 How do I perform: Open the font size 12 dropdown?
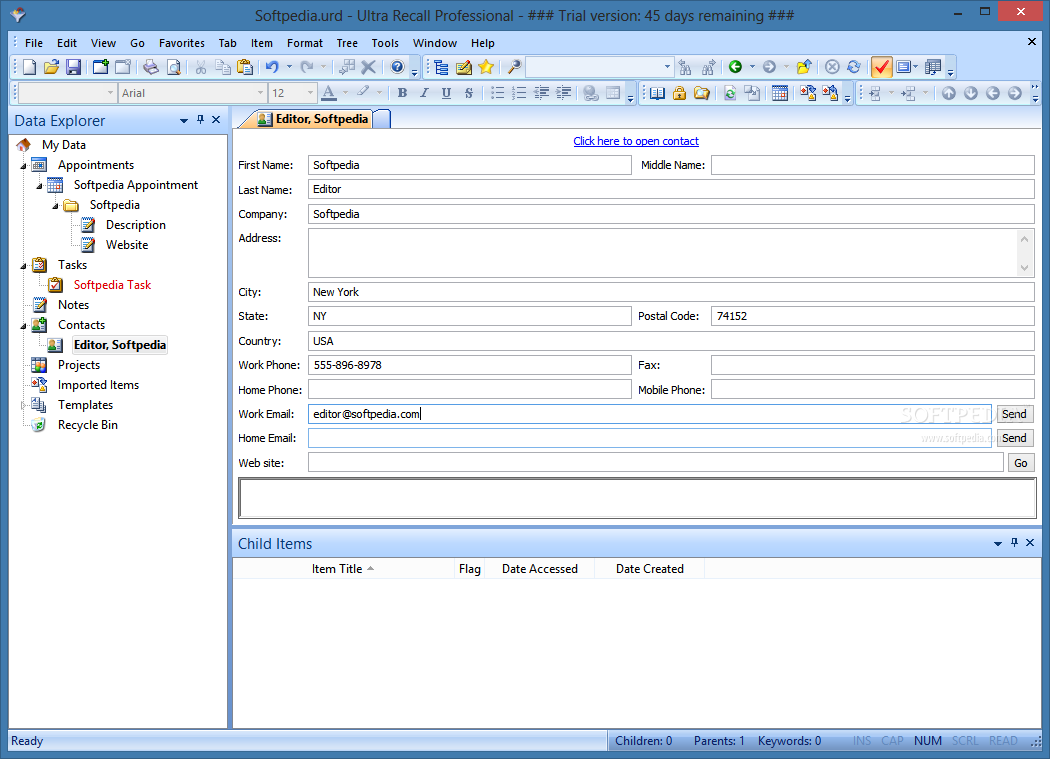[310, 93]
